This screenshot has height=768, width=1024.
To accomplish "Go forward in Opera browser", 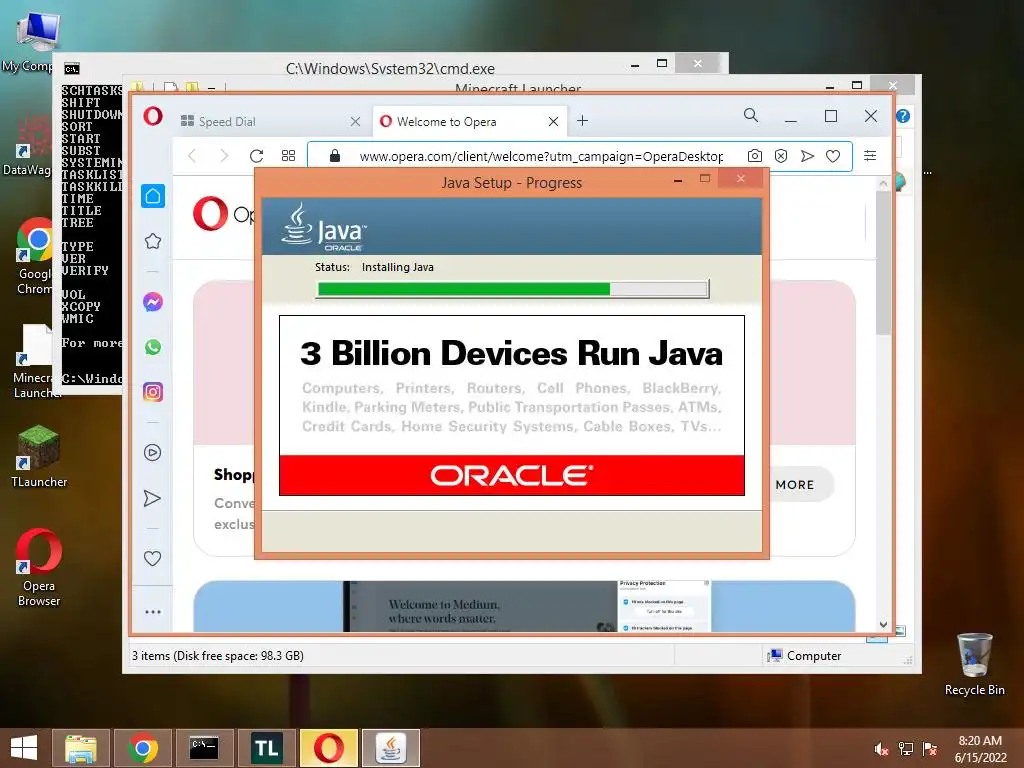I will pos(224,155).
